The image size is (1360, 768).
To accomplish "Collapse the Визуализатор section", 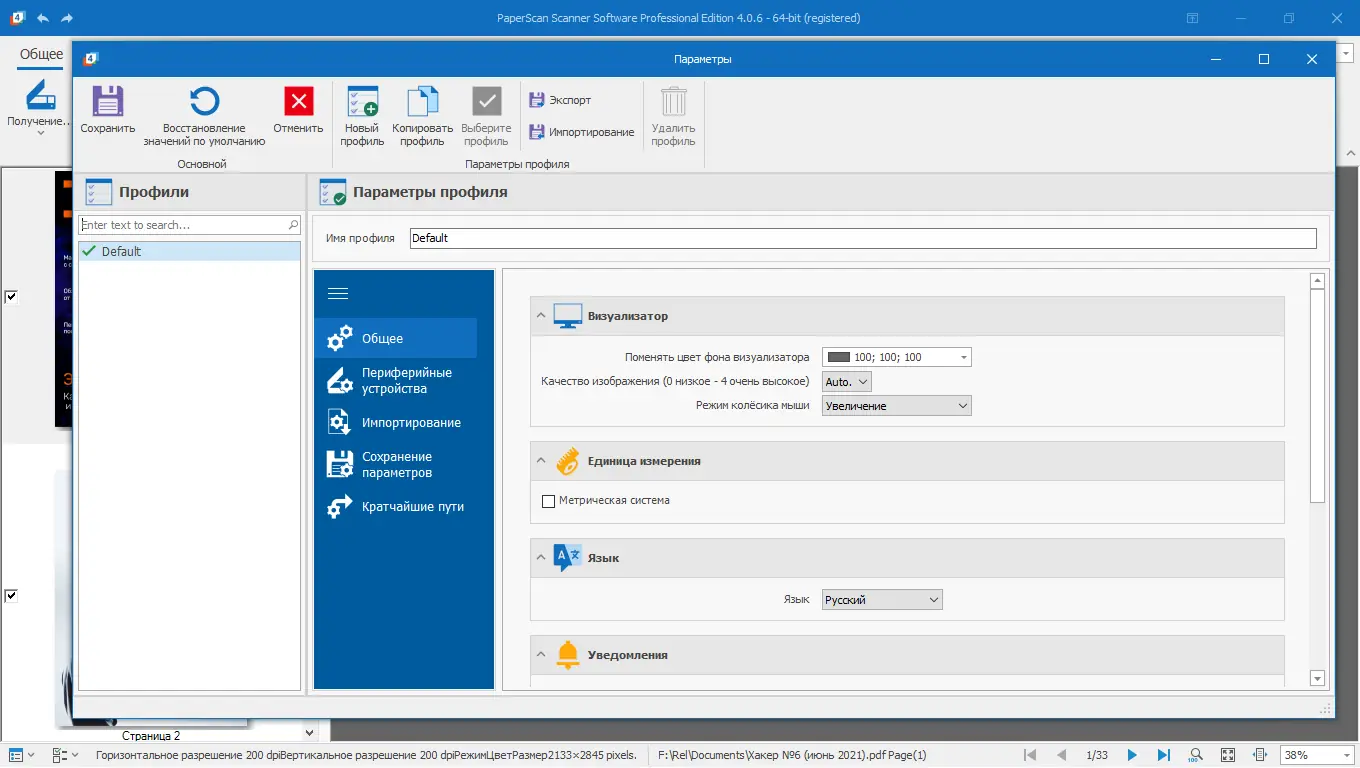I will (x=541, y=316).
